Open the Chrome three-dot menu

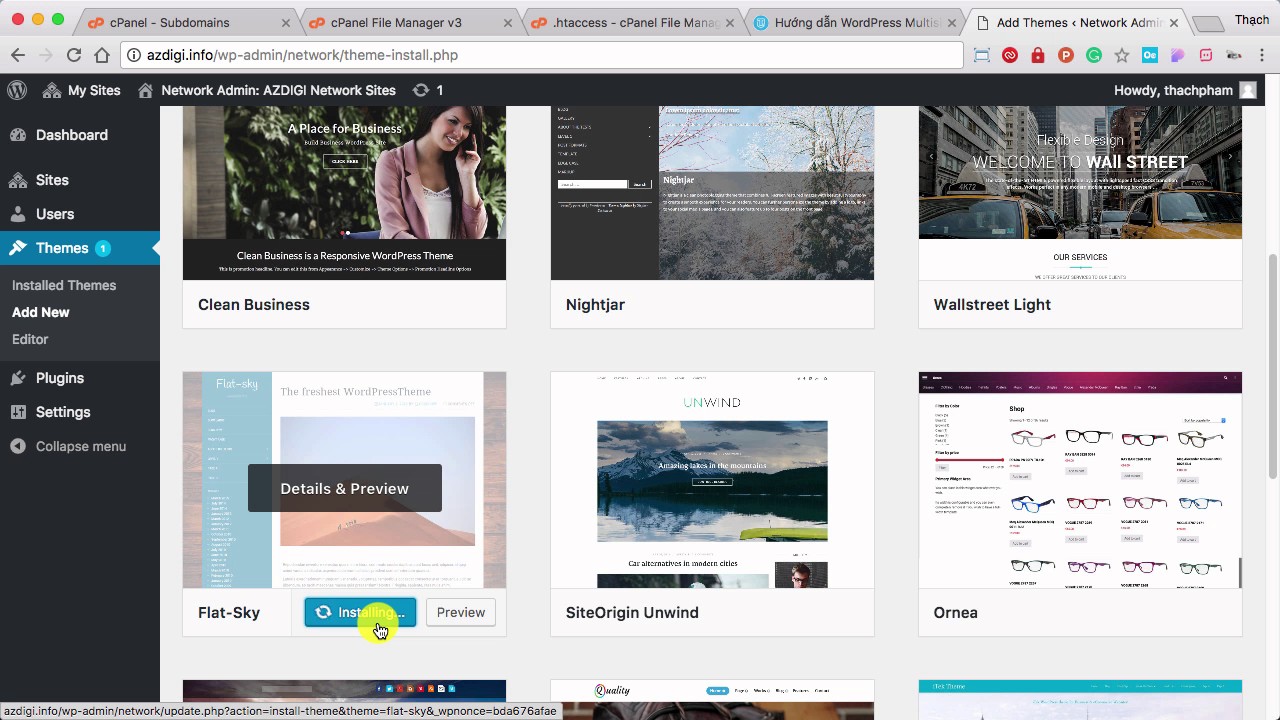pyautogui.click(x=1262, y=55)
